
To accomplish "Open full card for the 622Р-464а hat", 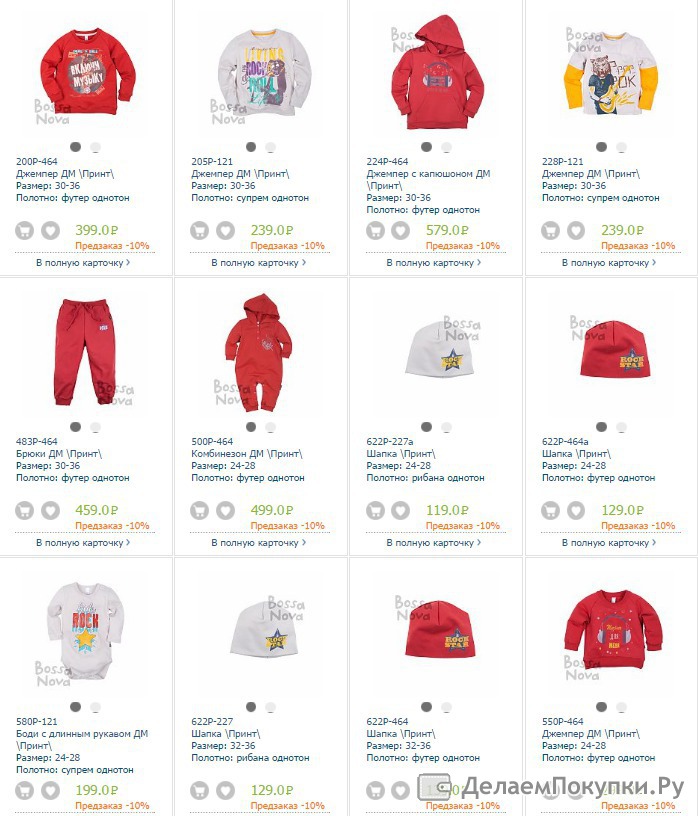I will (x=609, y=543).
